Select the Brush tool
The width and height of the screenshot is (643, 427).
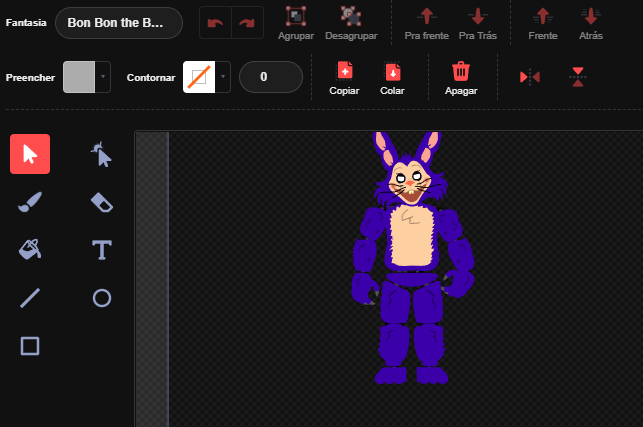pyautogui.click(x=30, y=202)
